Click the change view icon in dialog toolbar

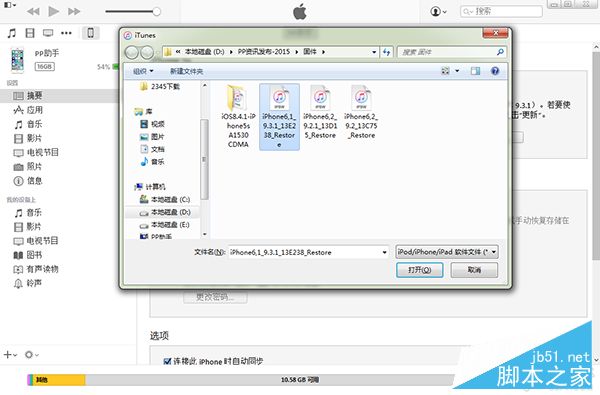pyautogui.click(x=445, y=71)
